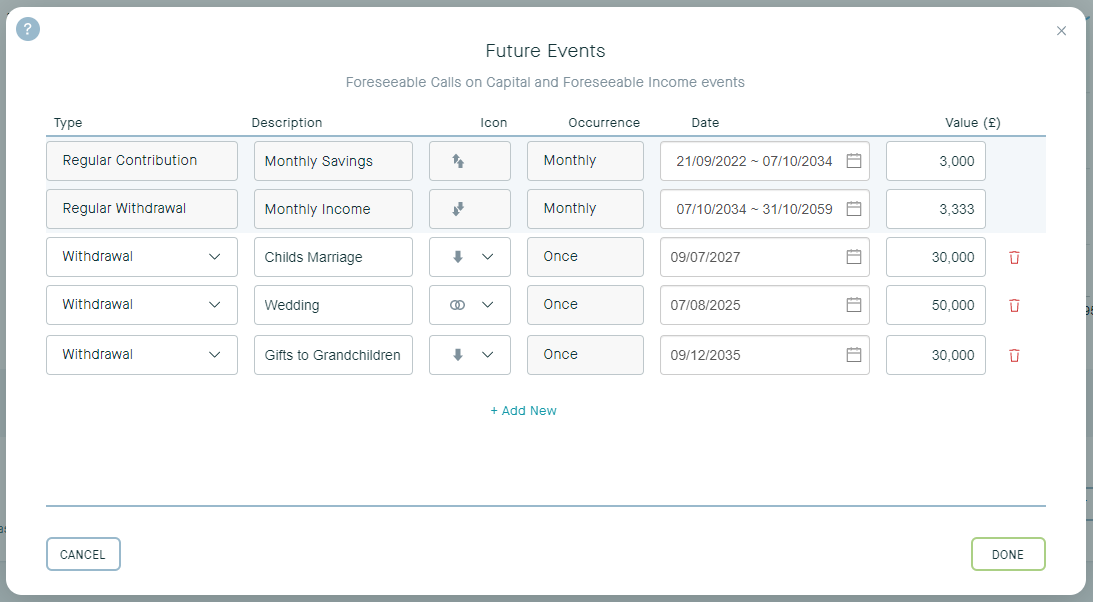Viewport: 1093px width, 602px height.
Task: Select the 3,000 value field for Monthly Savings
Action: click(935, 160)
